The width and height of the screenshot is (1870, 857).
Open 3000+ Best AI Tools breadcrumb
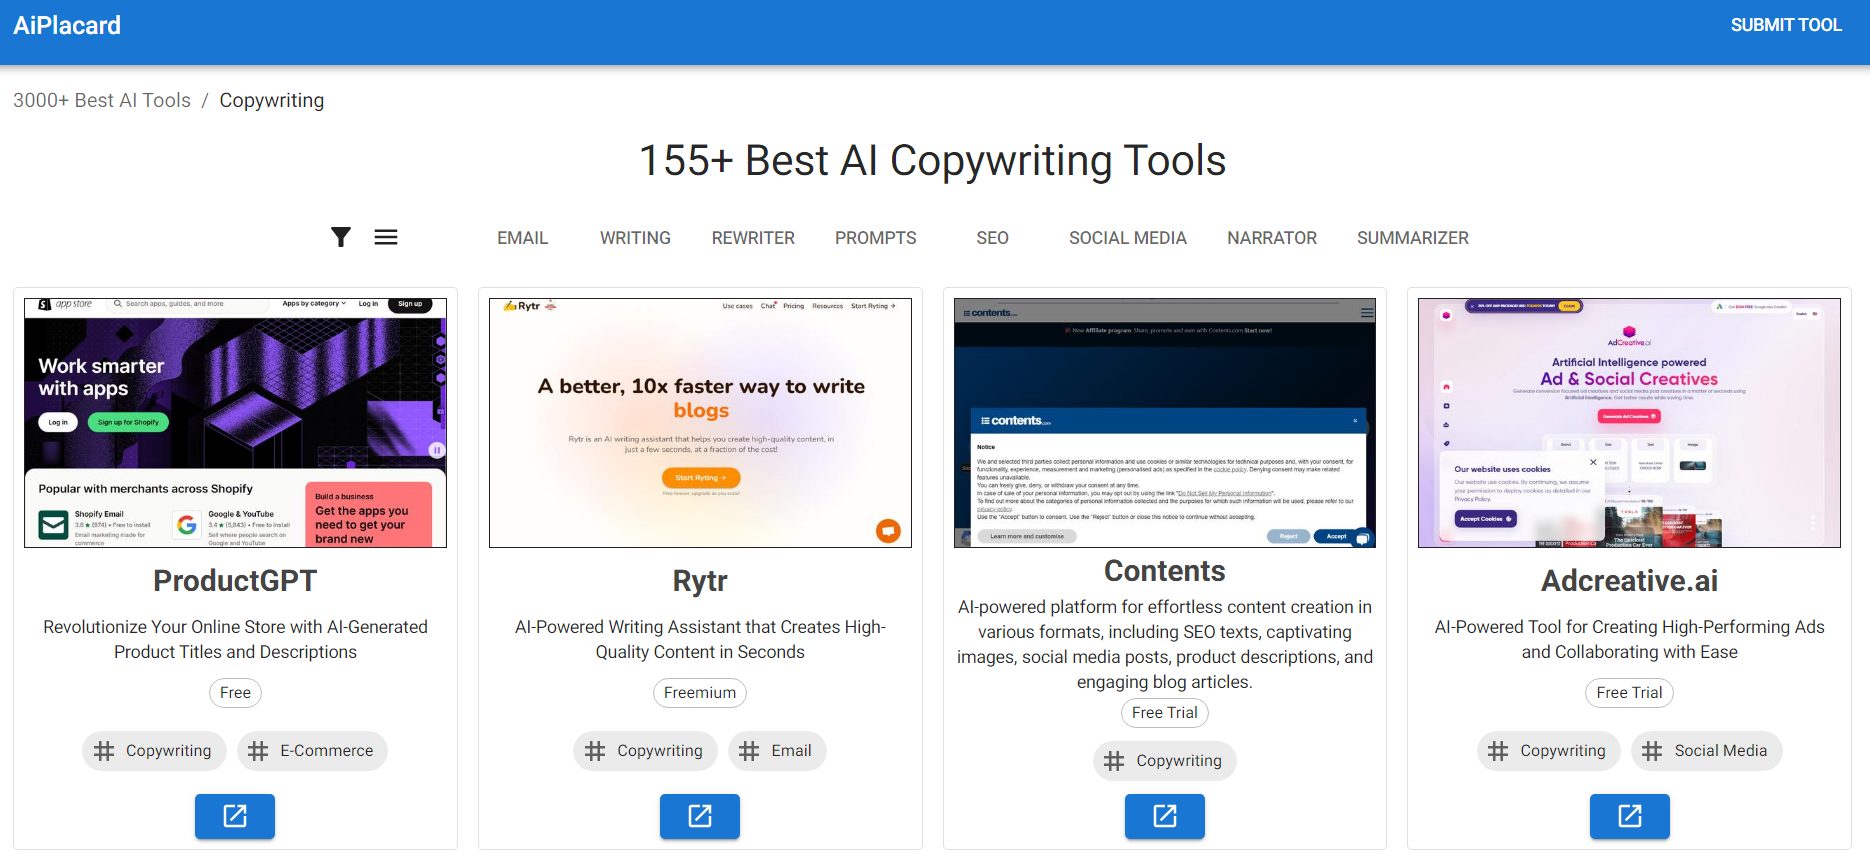(x=102, y=100)
